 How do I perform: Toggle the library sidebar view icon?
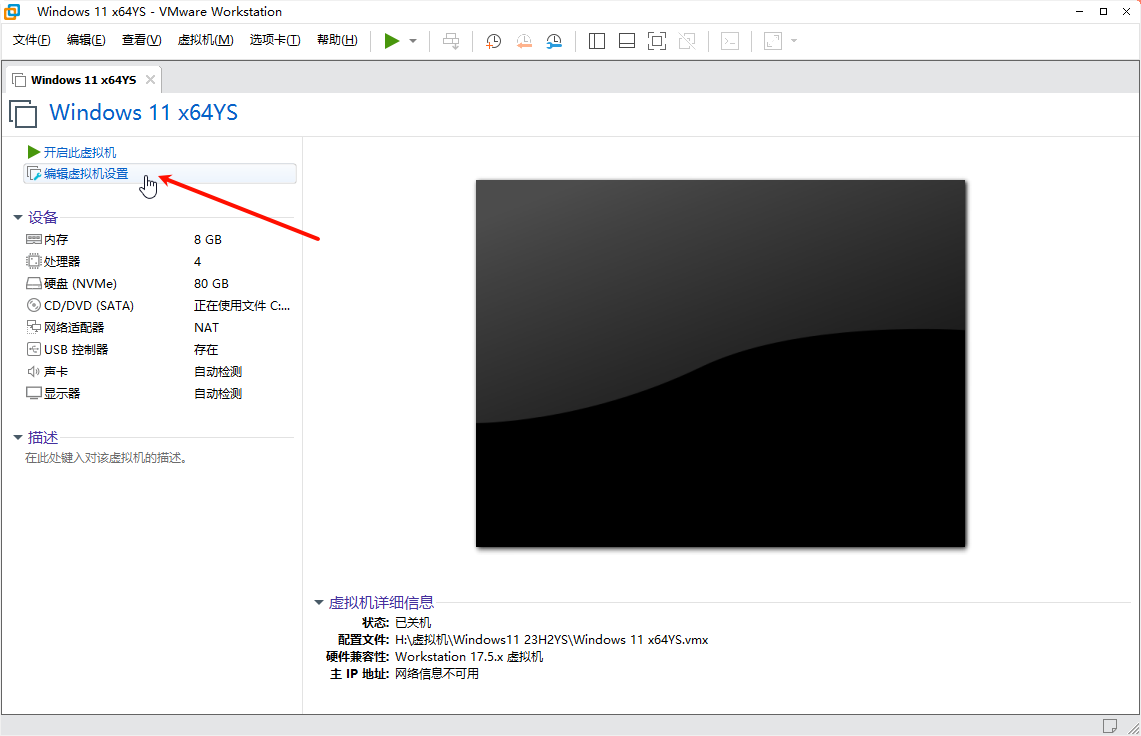[597, 41]
